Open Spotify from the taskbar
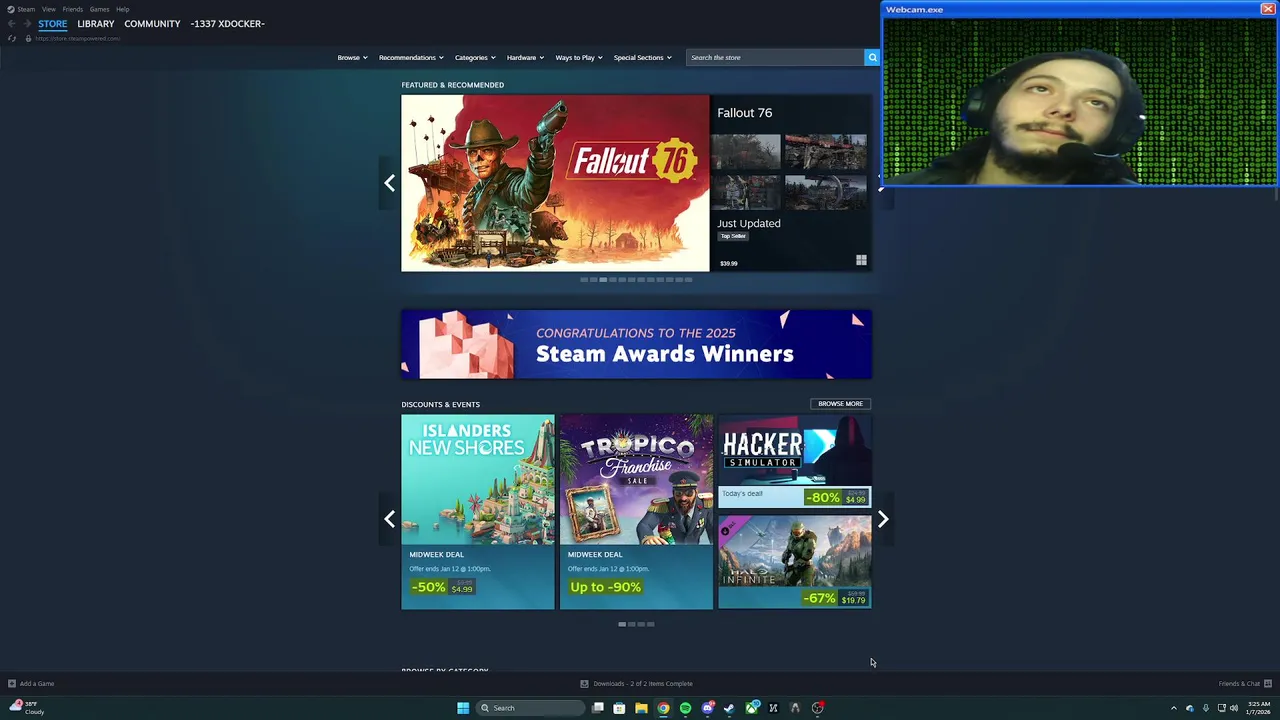 coord(685,708)
